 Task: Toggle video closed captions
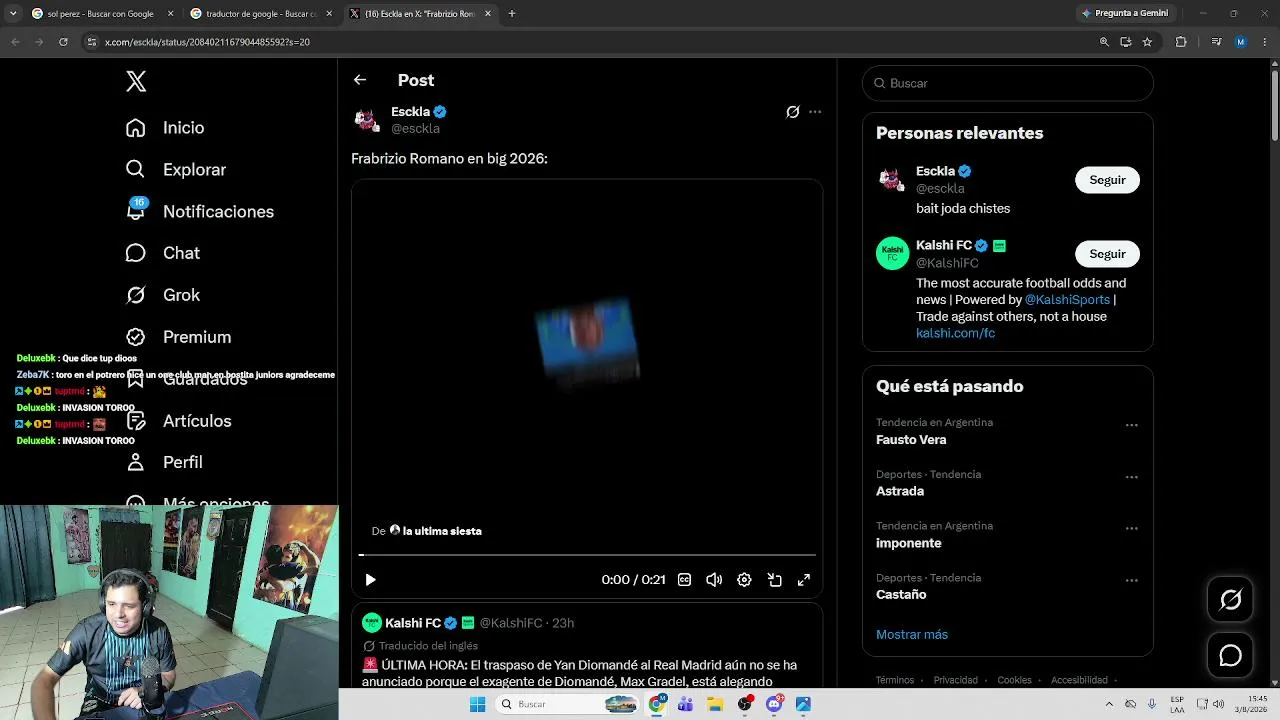click(684, 580)
